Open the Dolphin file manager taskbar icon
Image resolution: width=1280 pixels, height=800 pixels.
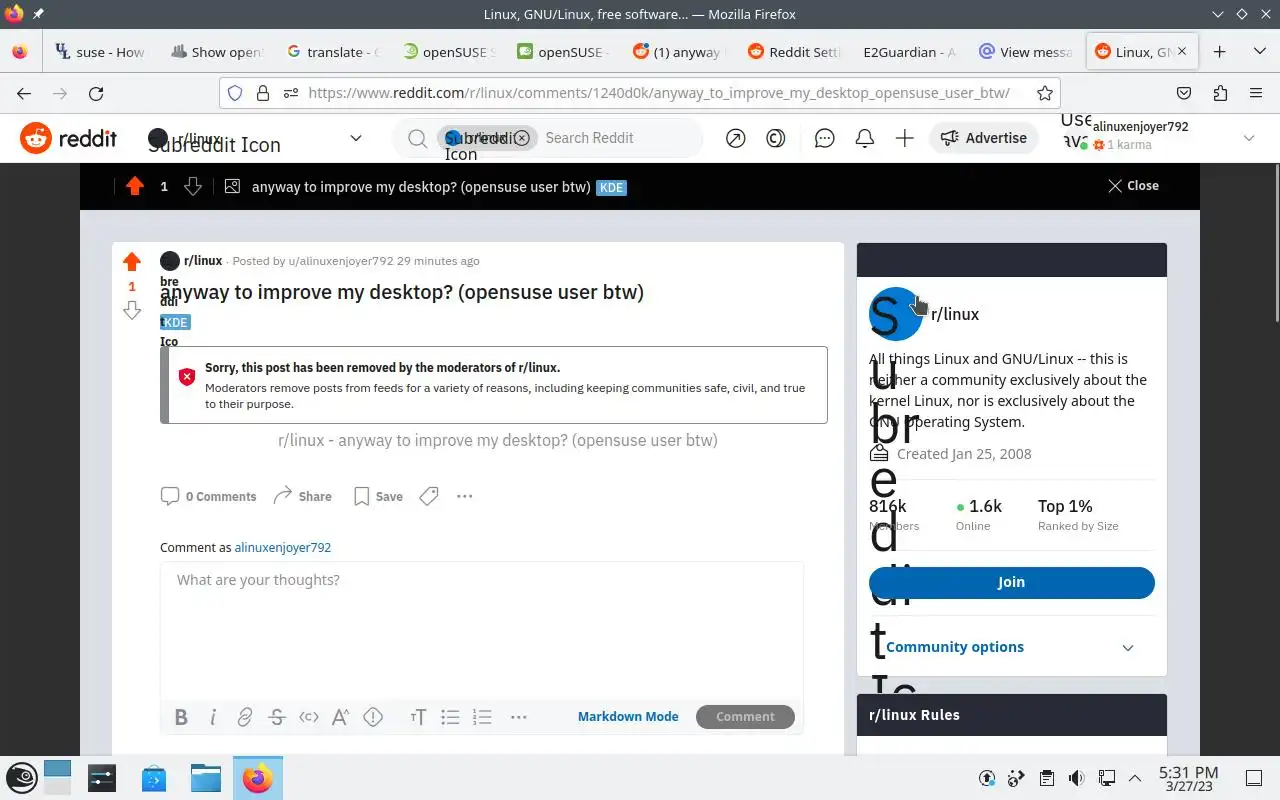(x=205, y=778)
